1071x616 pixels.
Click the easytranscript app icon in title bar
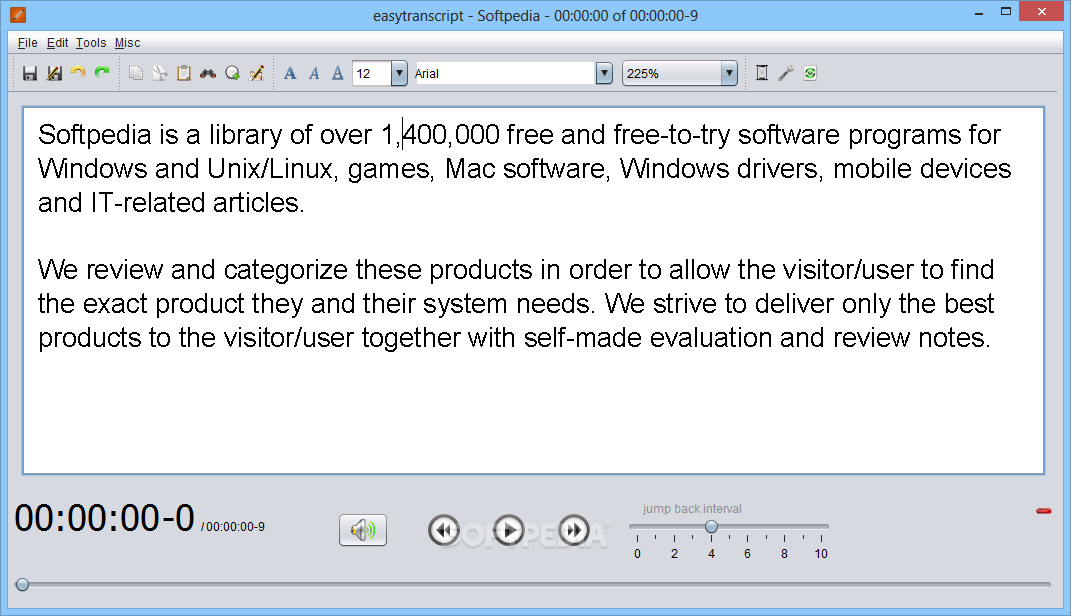click(x=18, y=14)
